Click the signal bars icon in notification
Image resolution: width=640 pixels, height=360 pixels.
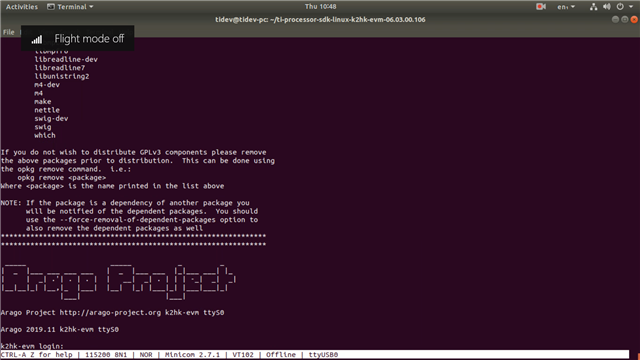(x=37, y=39)
